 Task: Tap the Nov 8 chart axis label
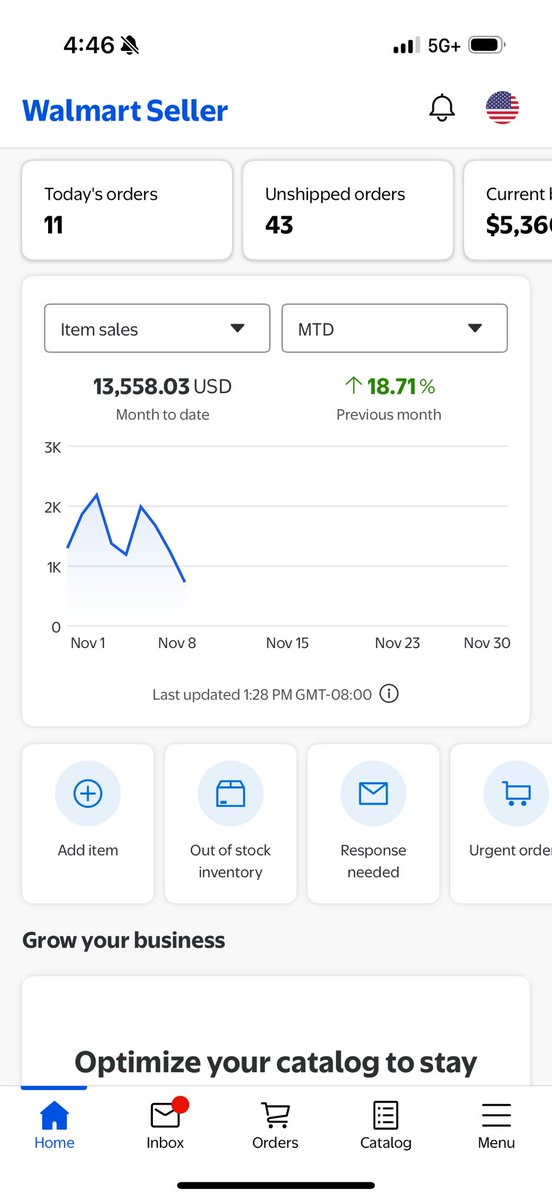coord(177,643)
